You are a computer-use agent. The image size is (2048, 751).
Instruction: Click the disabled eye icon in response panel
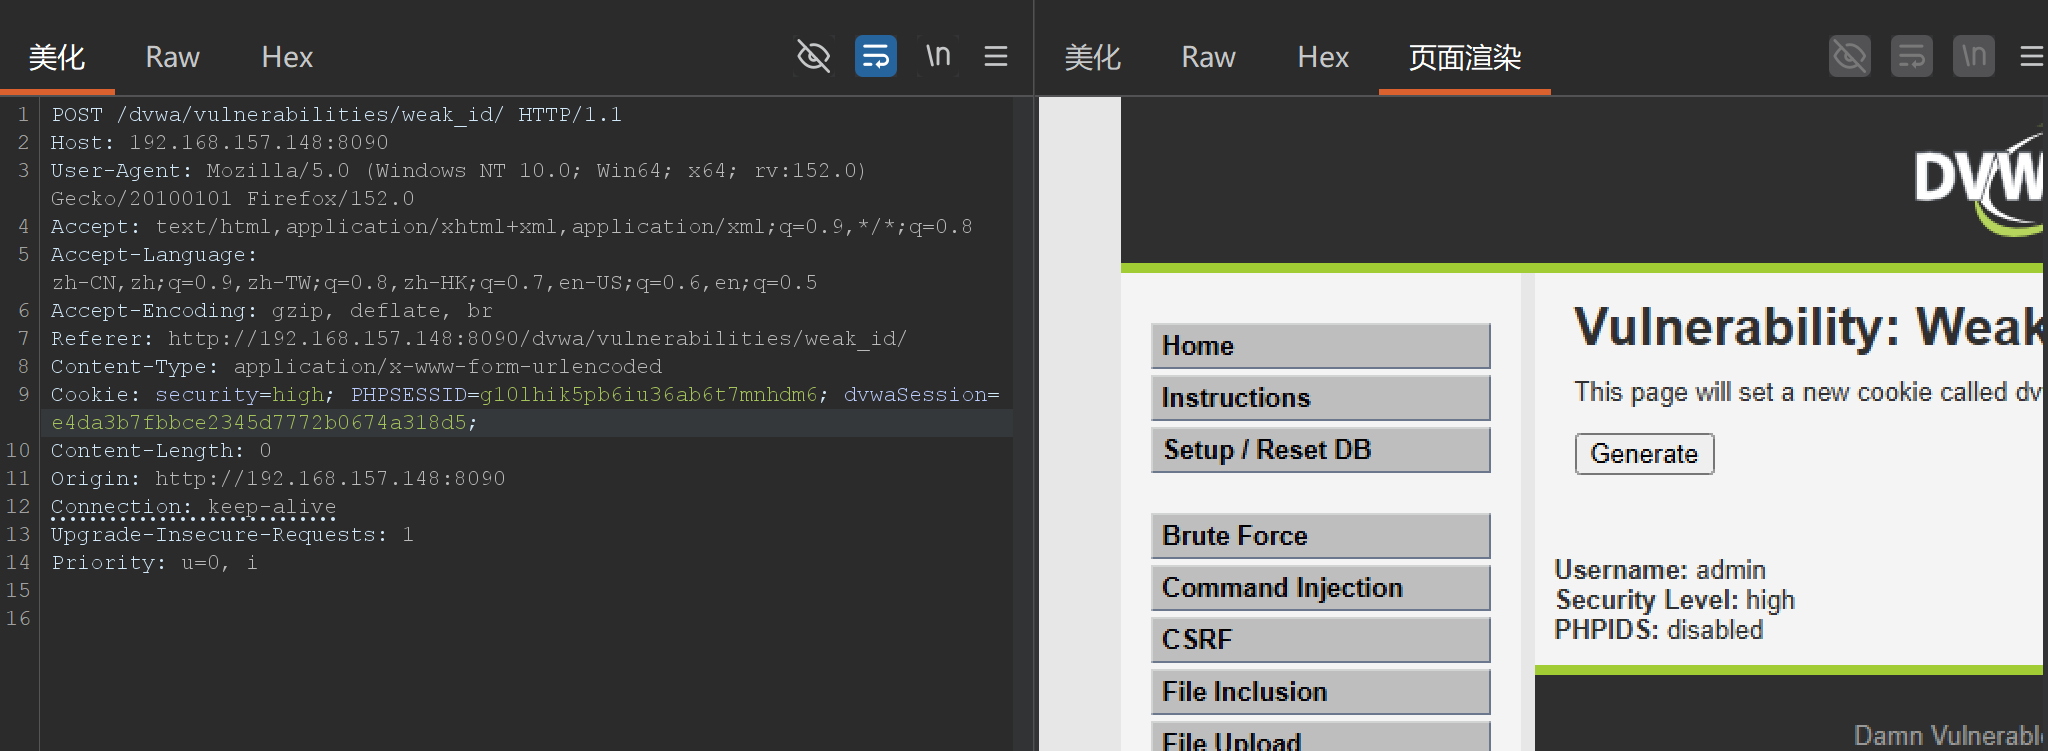[1850, 56]
